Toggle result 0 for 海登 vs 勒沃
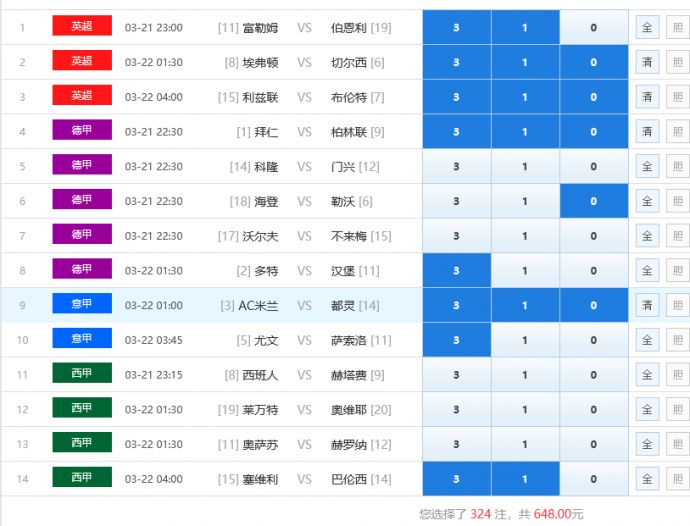The height and width of the screenshot is (526, 690). (x=593, y=201)
